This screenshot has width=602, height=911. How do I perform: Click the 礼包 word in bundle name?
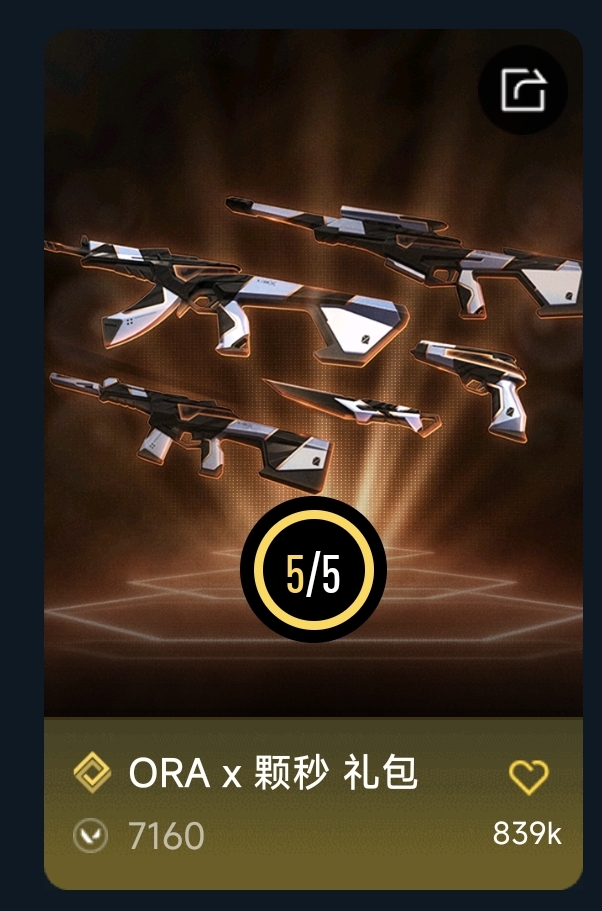click(x=380, y=773)
